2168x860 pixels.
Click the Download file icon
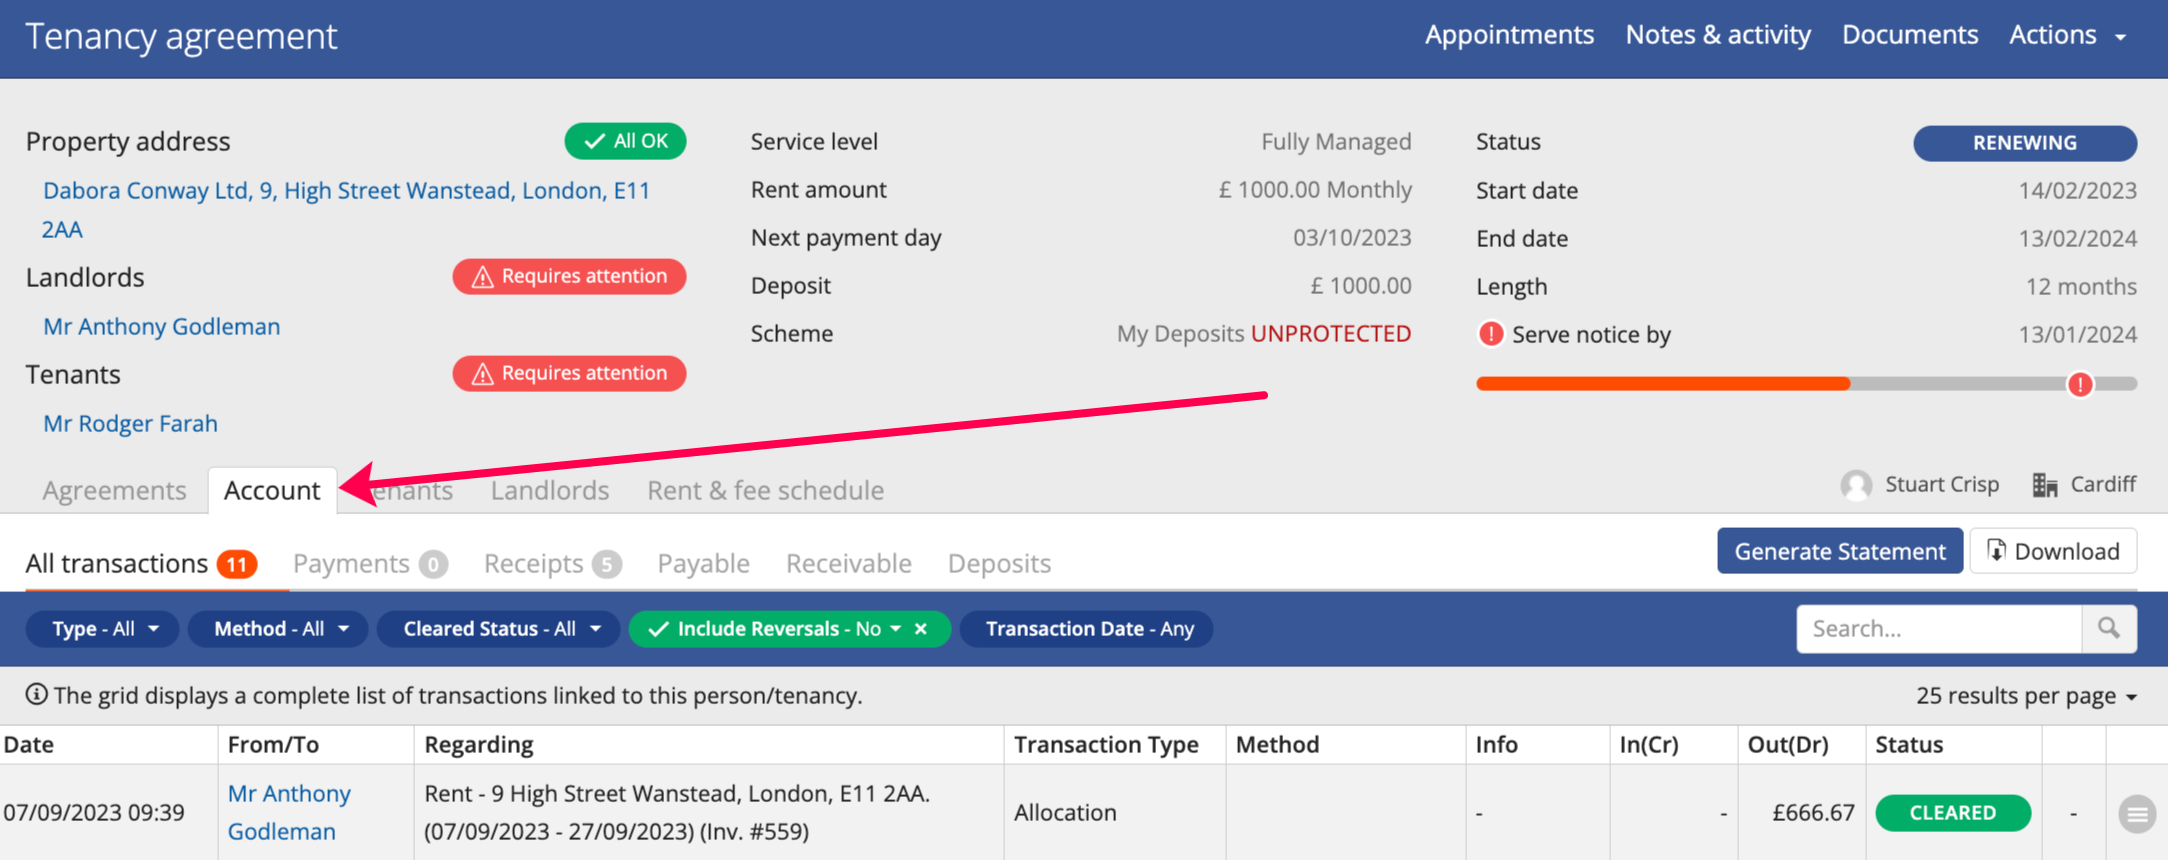[x=1996, y=551]
